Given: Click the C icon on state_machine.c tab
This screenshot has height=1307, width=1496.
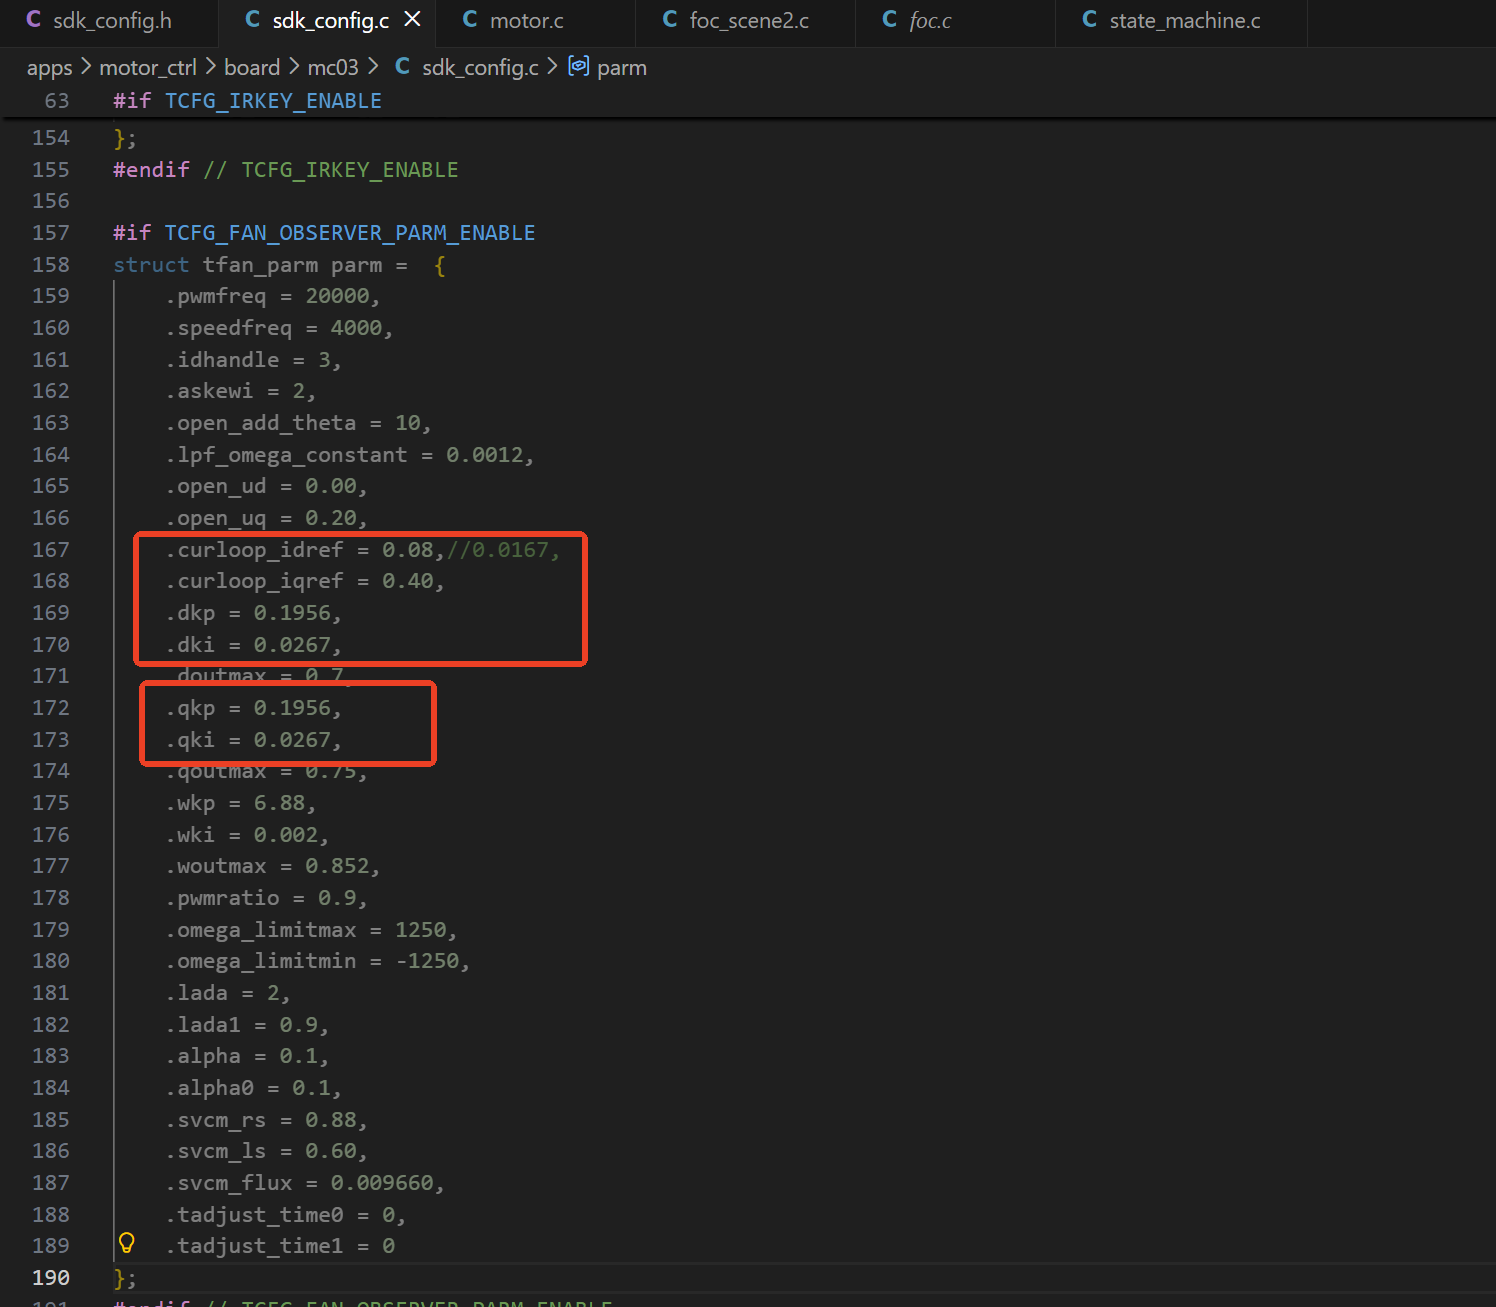Looking at the screenshot, I should pos(1090,20).
